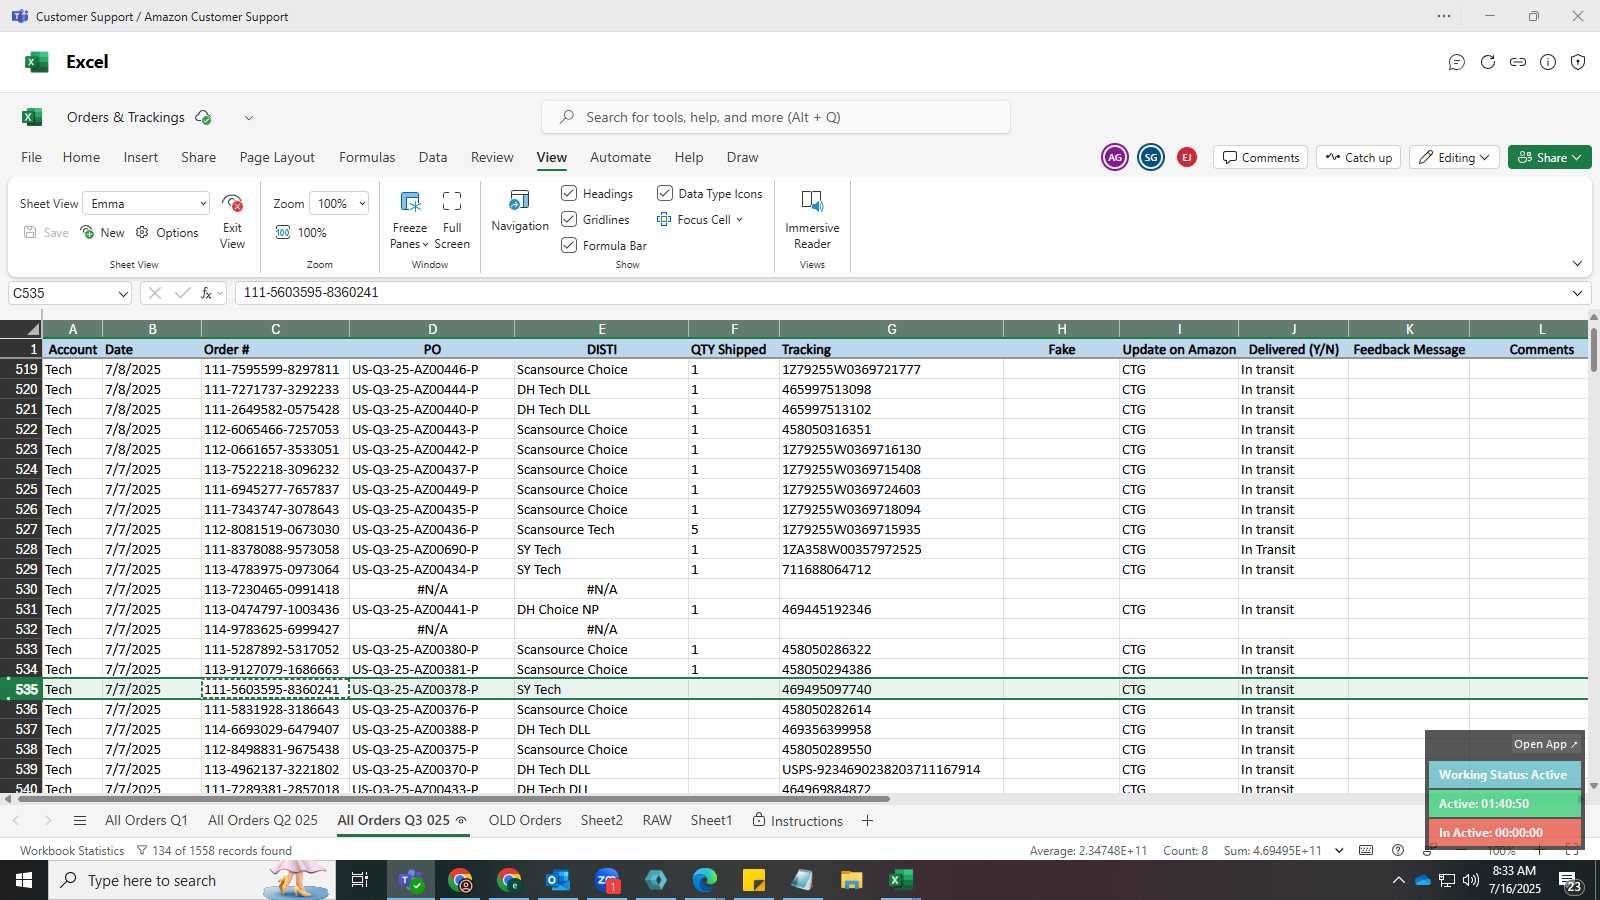
Task: Click the Exit View icon
Action: tap(232, 204)
